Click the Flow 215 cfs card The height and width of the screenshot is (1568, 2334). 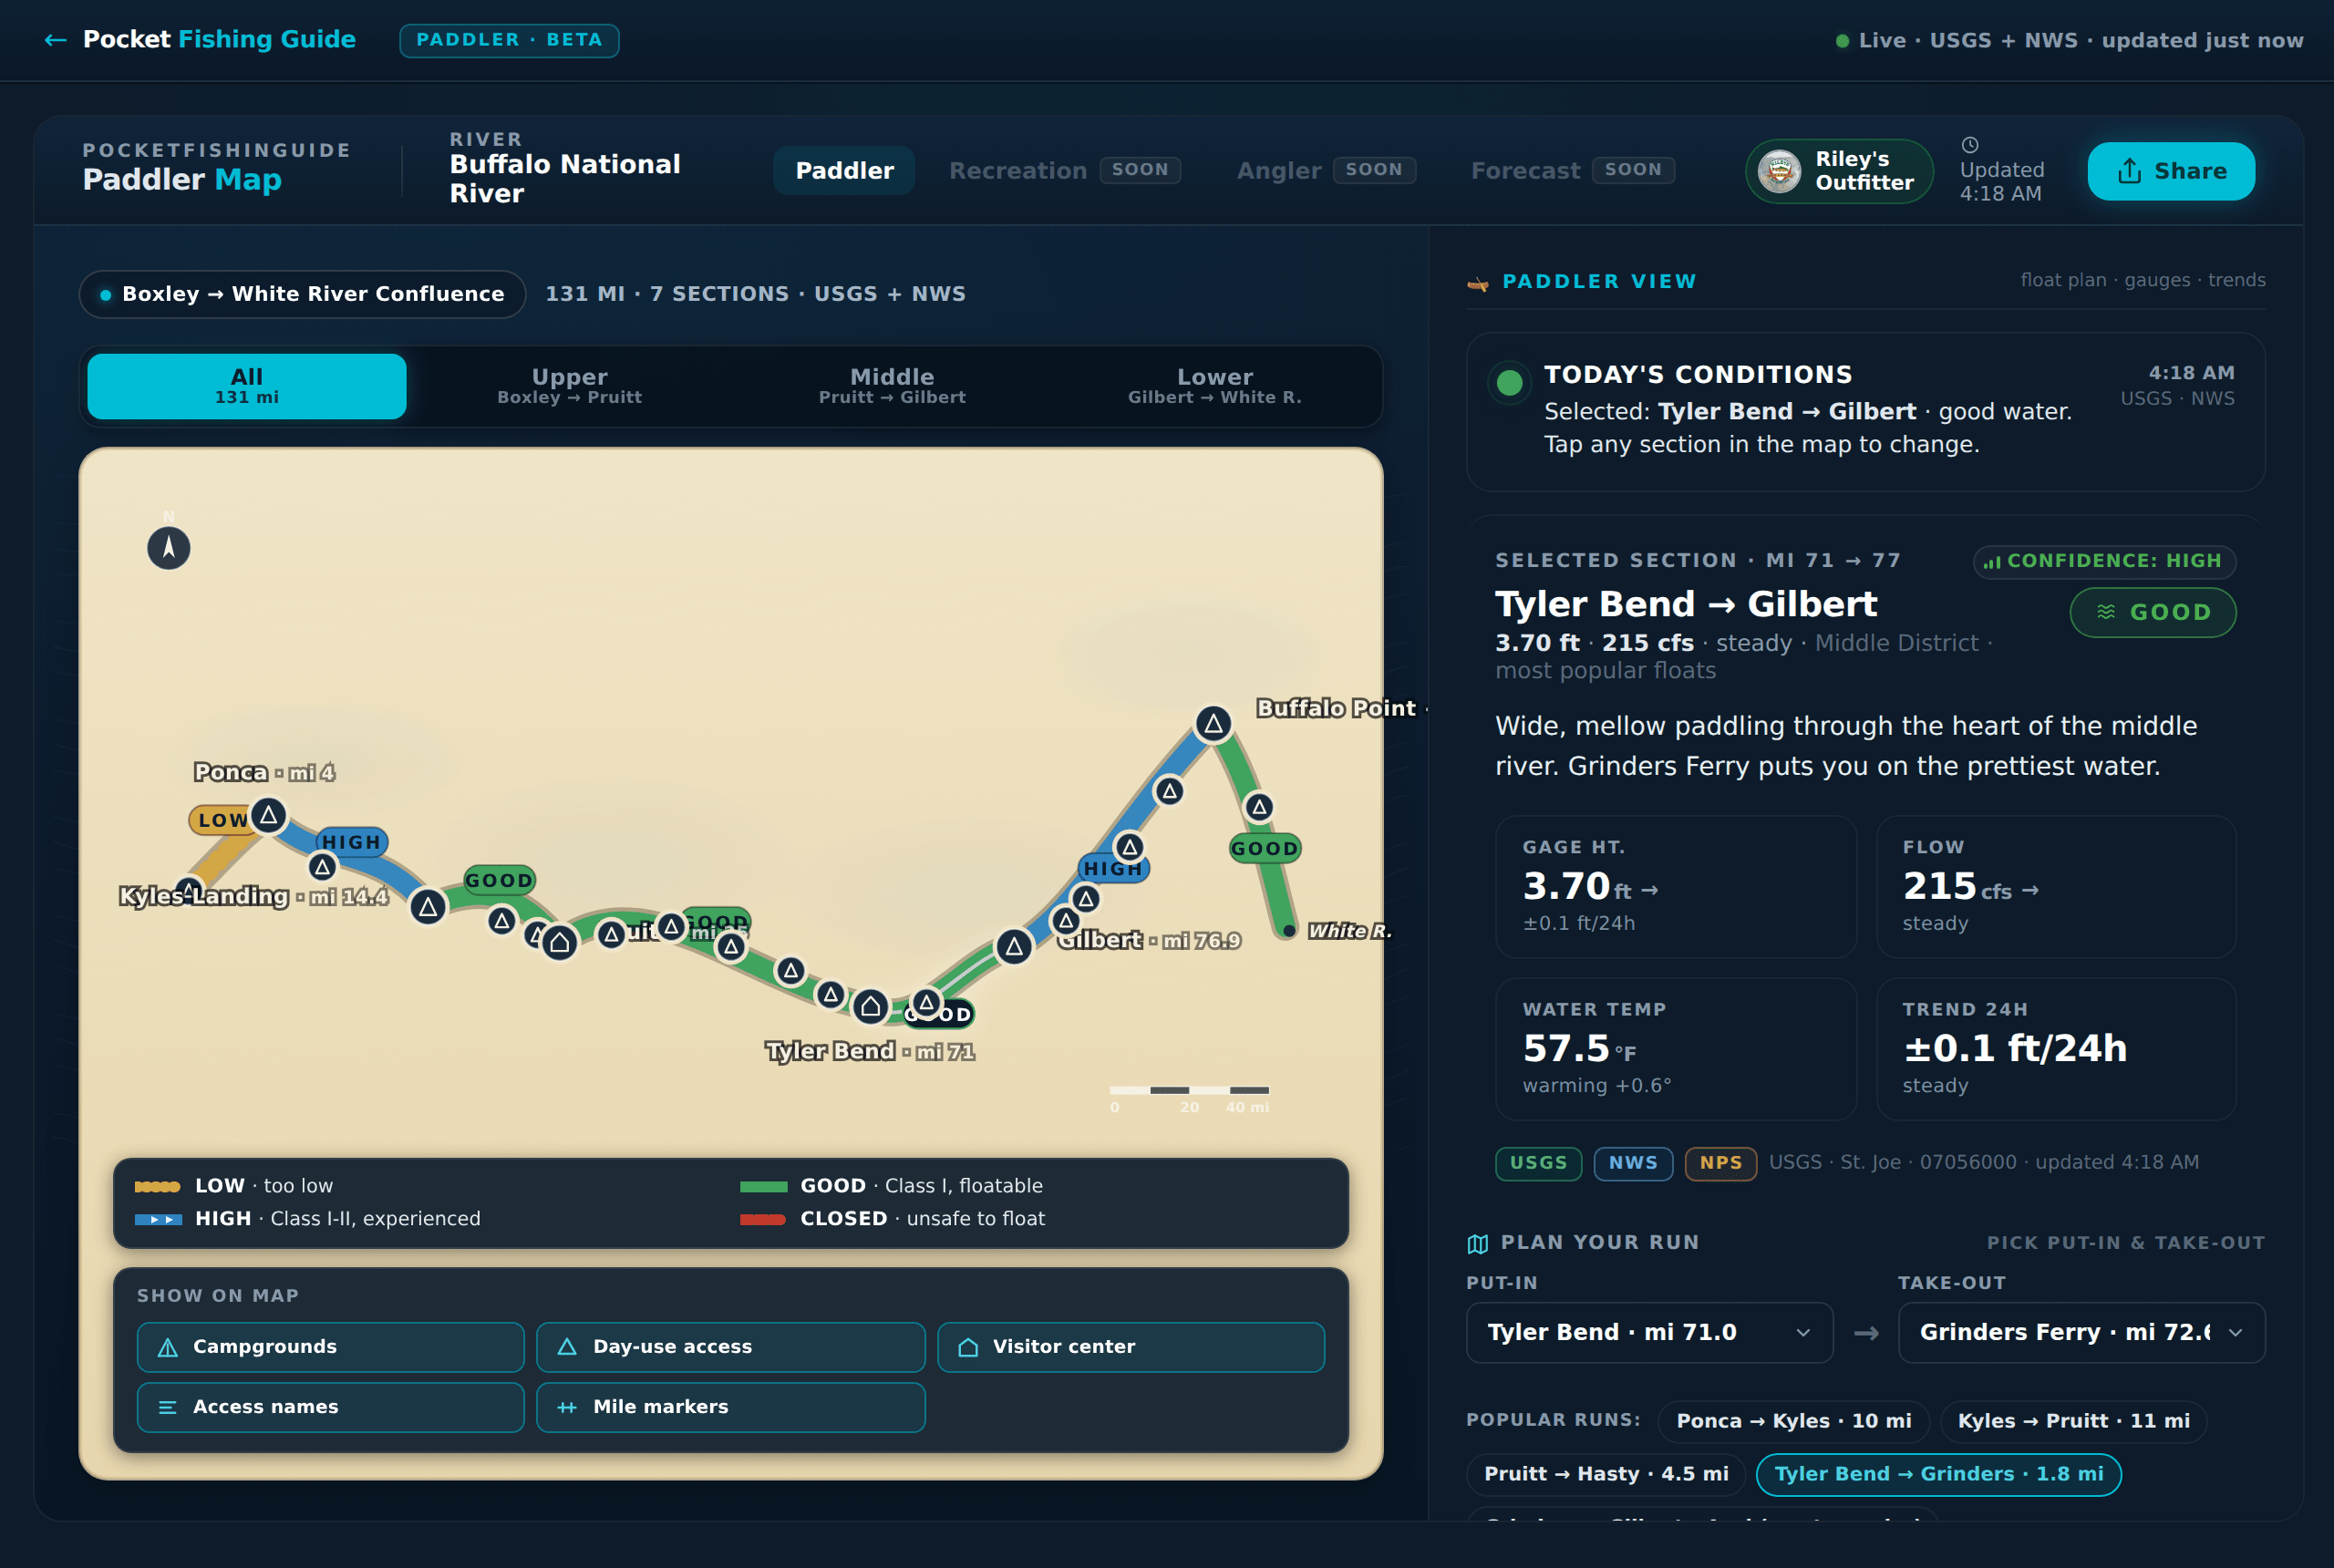tap(2056, 887)
